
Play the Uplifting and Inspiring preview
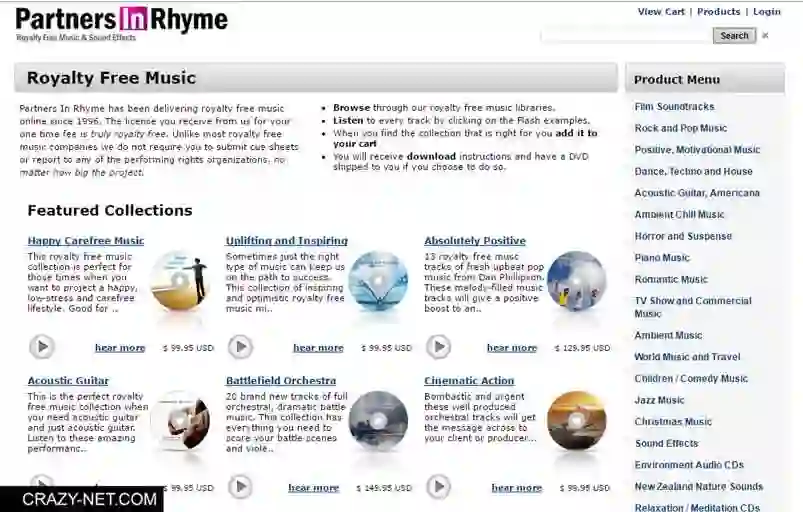pyautogui.click(x=240, y=347)
